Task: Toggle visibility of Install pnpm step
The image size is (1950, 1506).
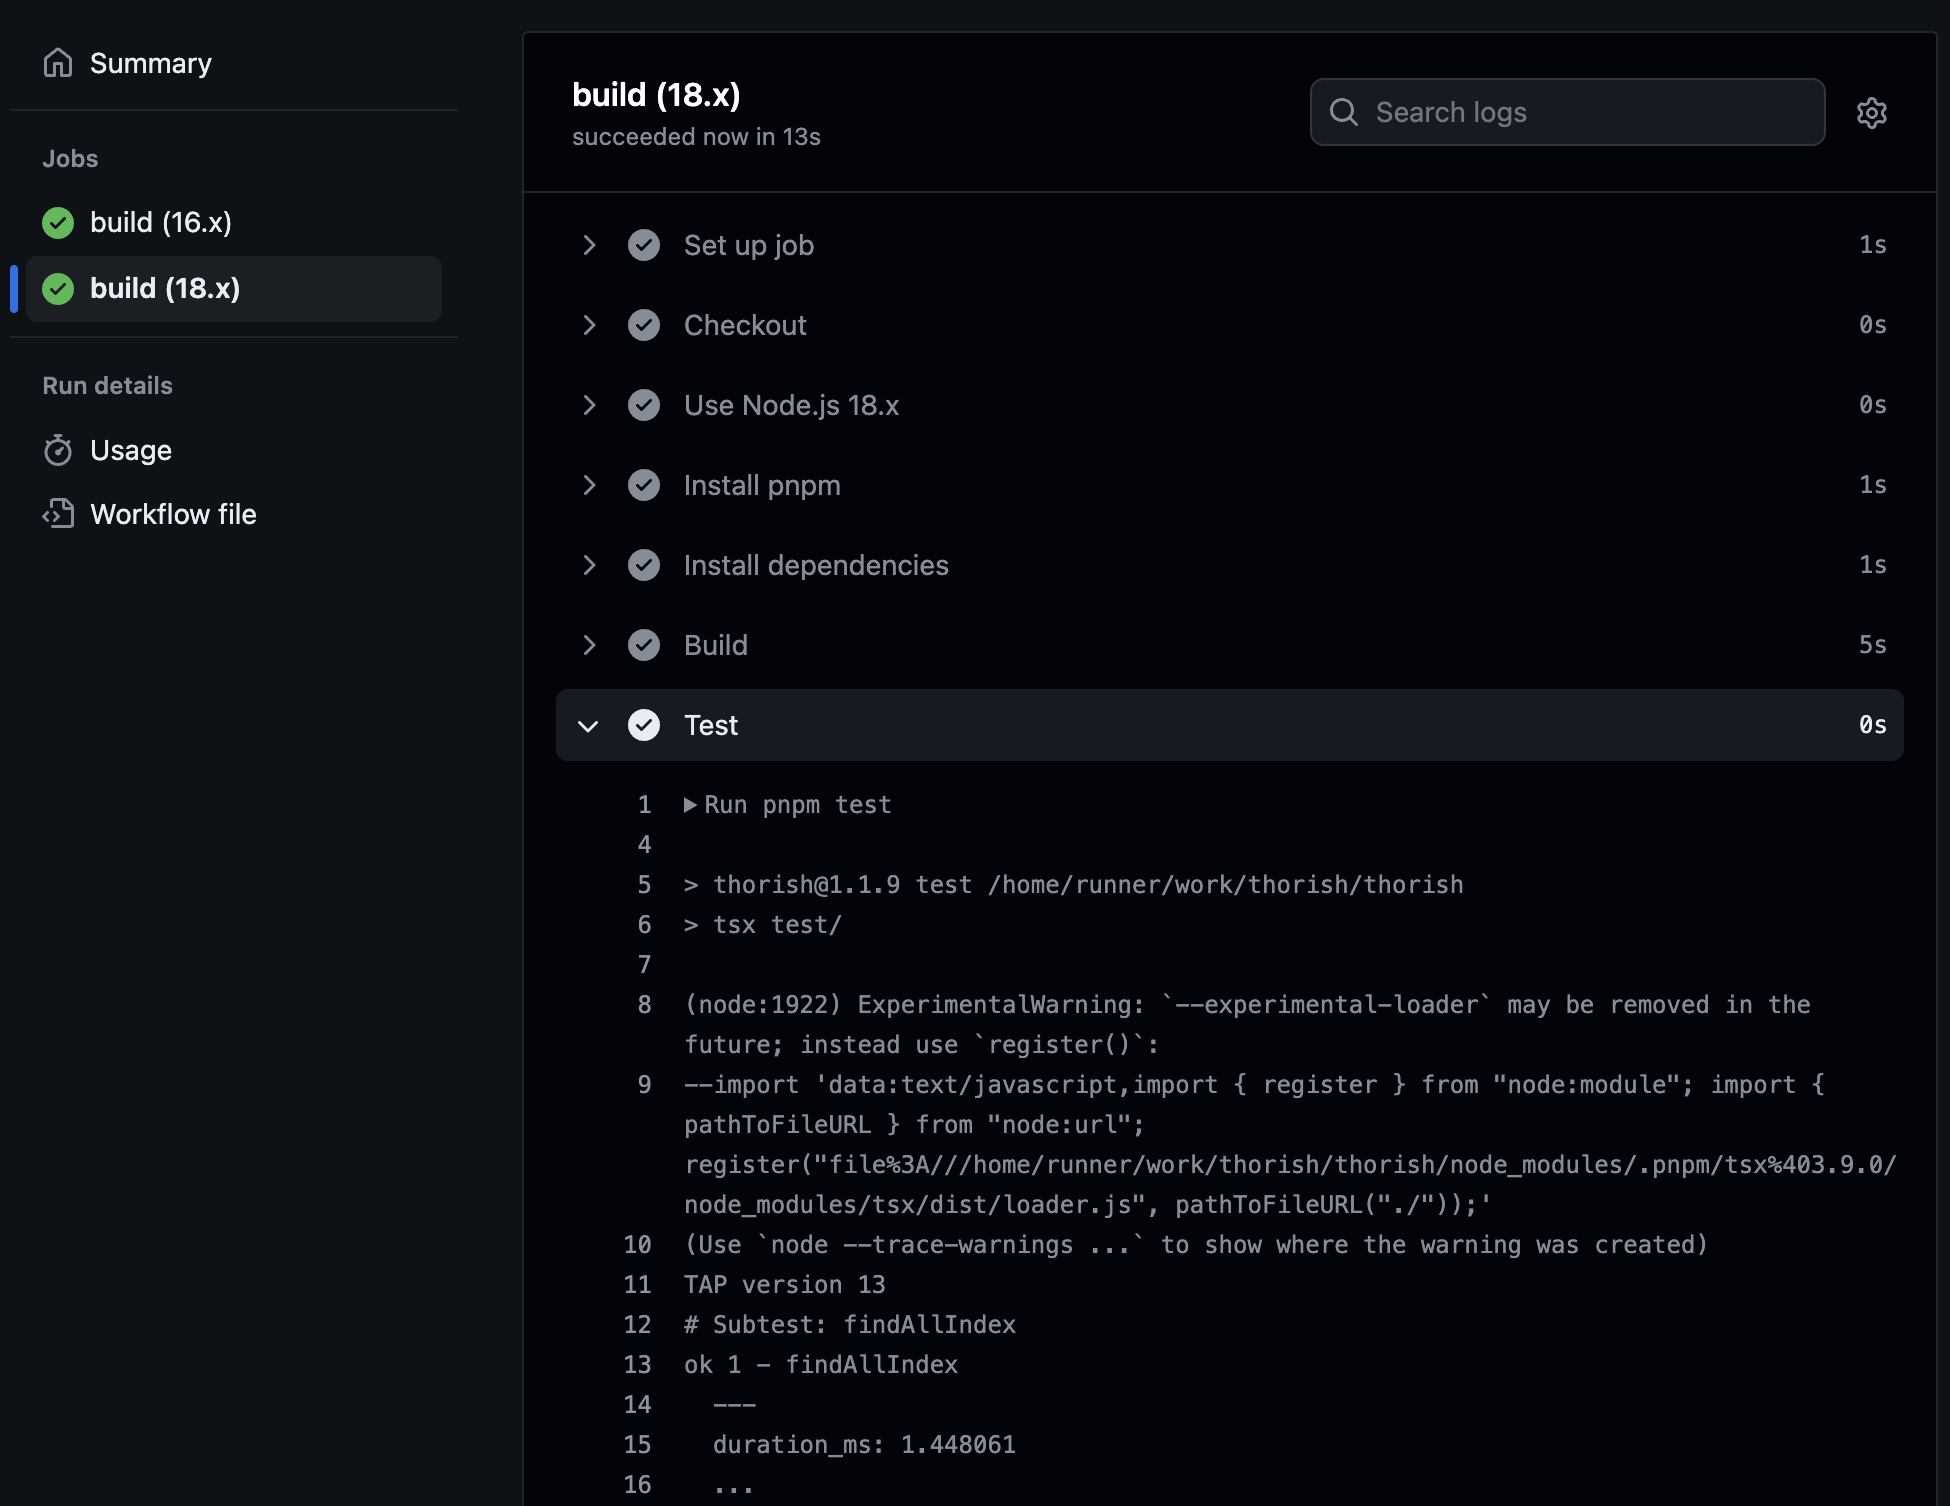Action: [588, 484]
